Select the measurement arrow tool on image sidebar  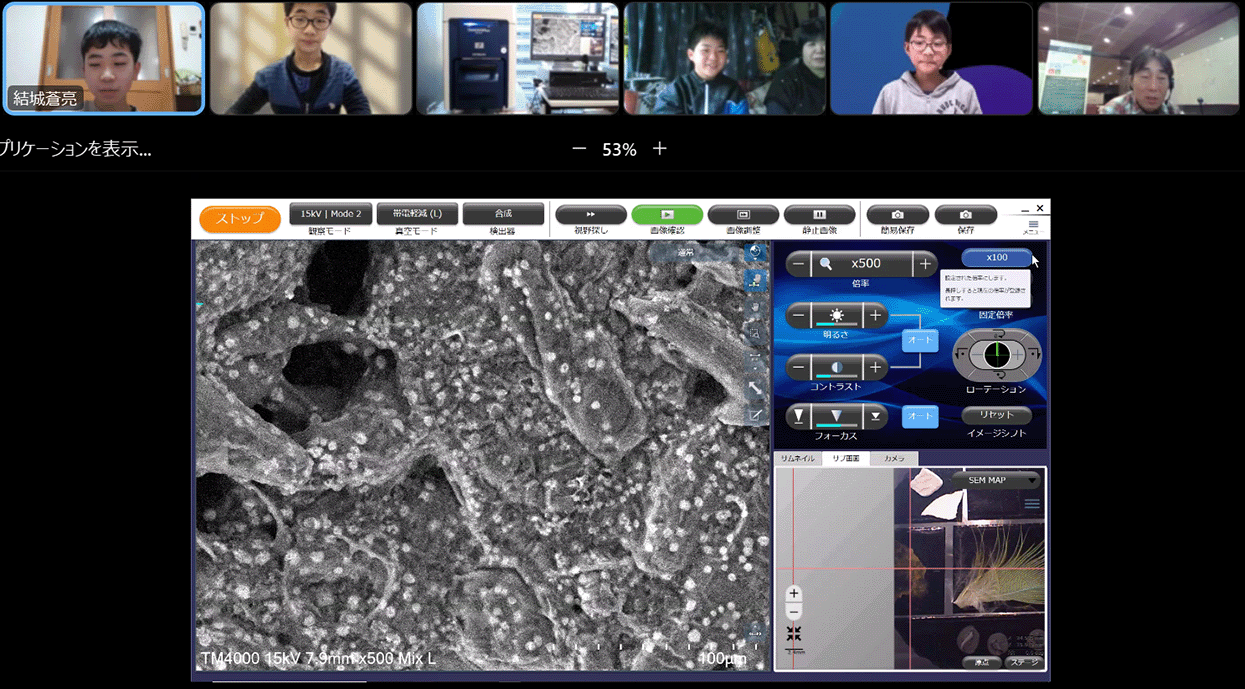coord(755,387)
